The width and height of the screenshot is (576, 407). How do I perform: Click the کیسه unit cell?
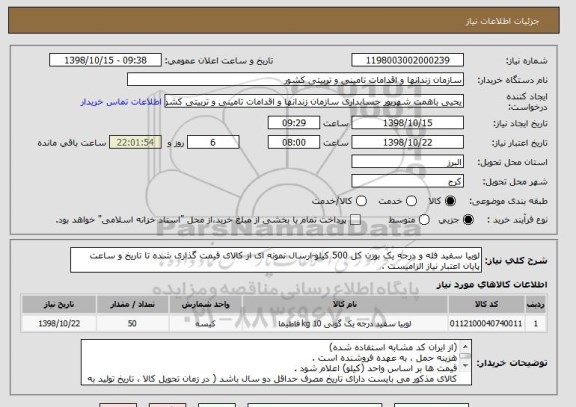205,324
